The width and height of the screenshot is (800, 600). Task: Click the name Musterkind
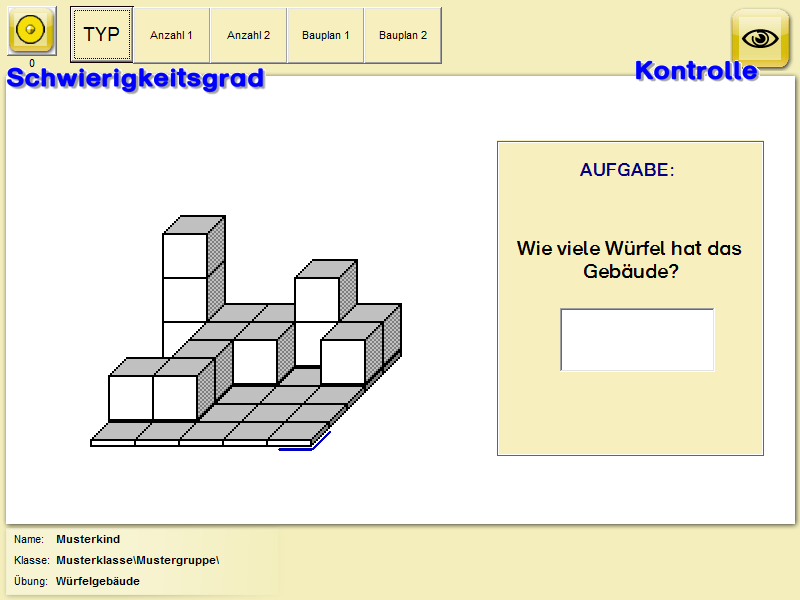tap(88, 539)
